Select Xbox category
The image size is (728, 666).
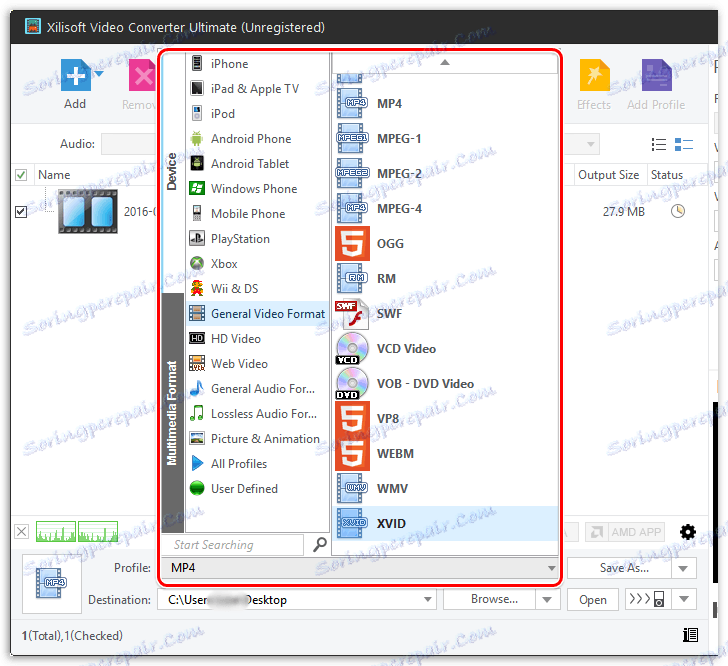[257, 264]
